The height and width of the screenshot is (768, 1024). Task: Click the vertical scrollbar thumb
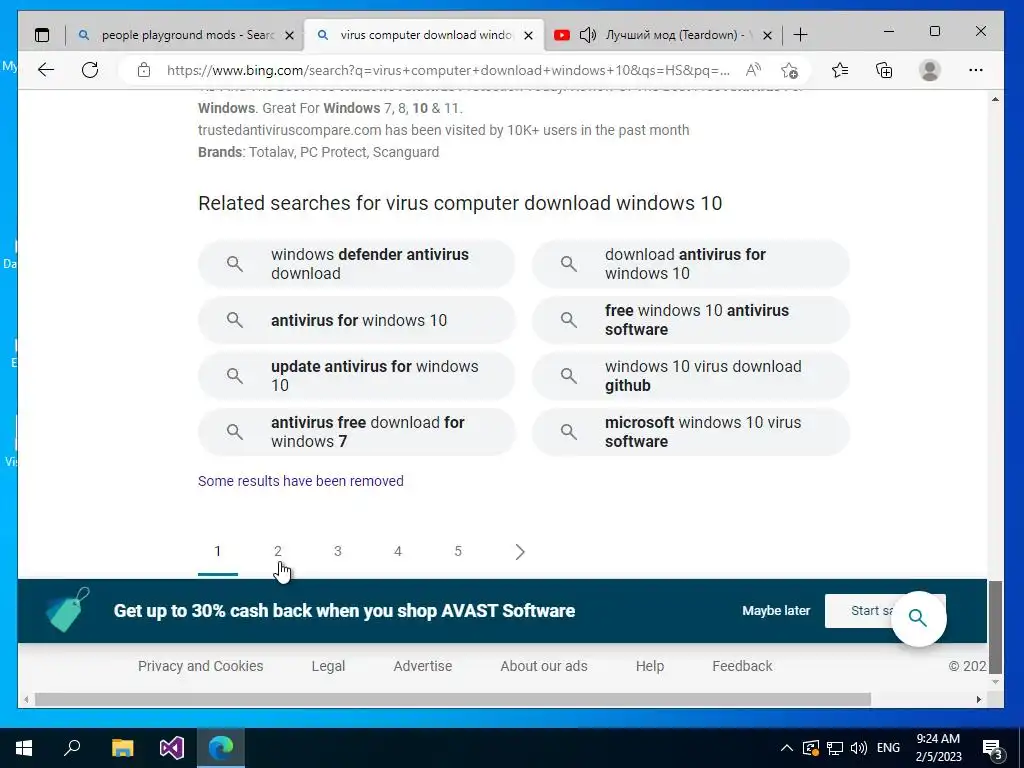tap(995, 627)
